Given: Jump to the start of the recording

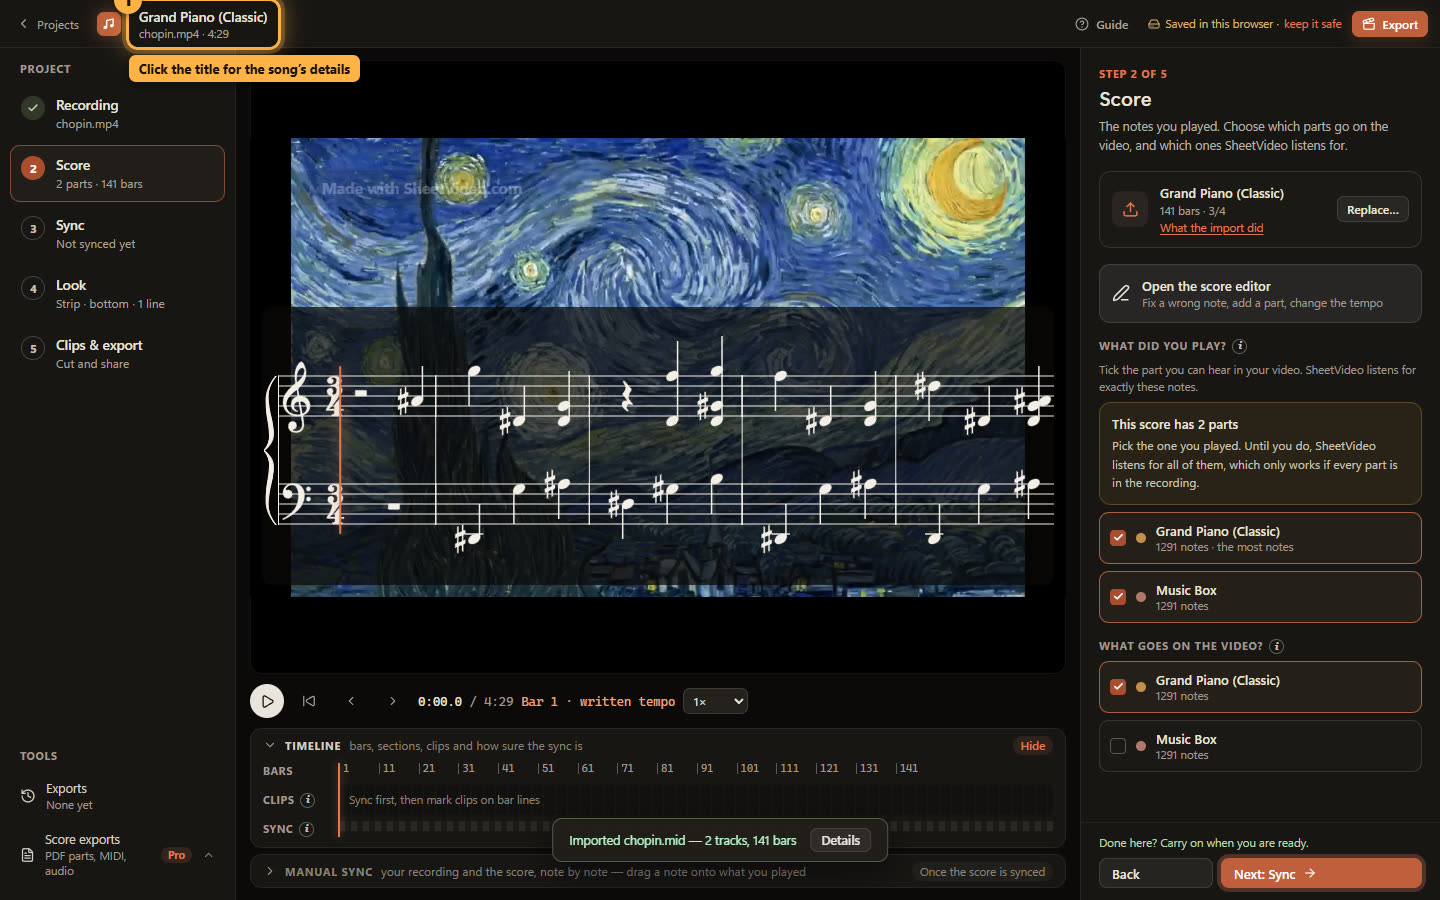Looking at the screenshot, I should point(309,701).
